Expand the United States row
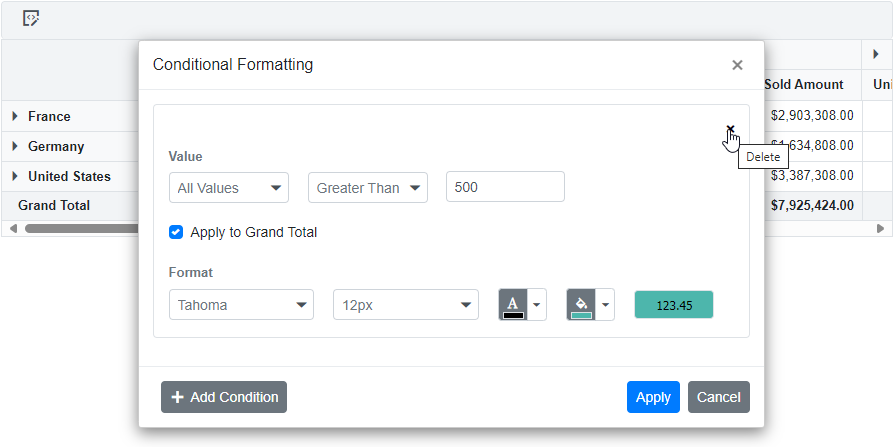This screenshot has width=895, height=447. click(15, 176)
